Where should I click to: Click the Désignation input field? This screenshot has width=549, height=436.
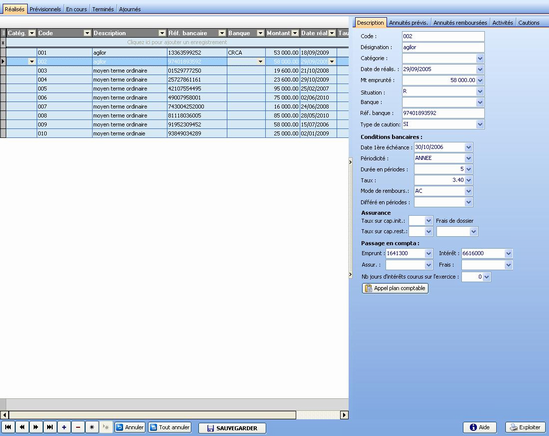[x=443, y=47]
